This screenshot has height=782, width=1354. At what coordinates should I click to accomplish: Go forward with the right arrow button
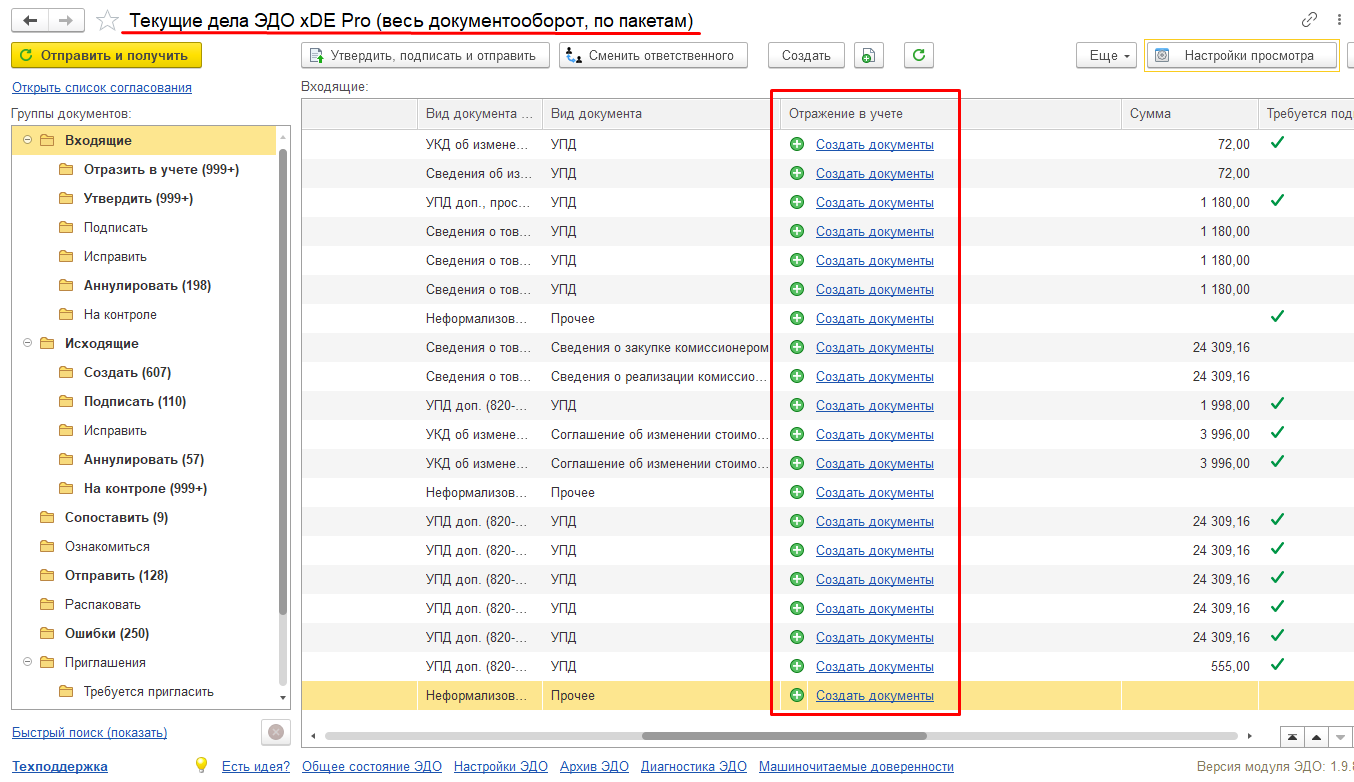pos(65,20)
